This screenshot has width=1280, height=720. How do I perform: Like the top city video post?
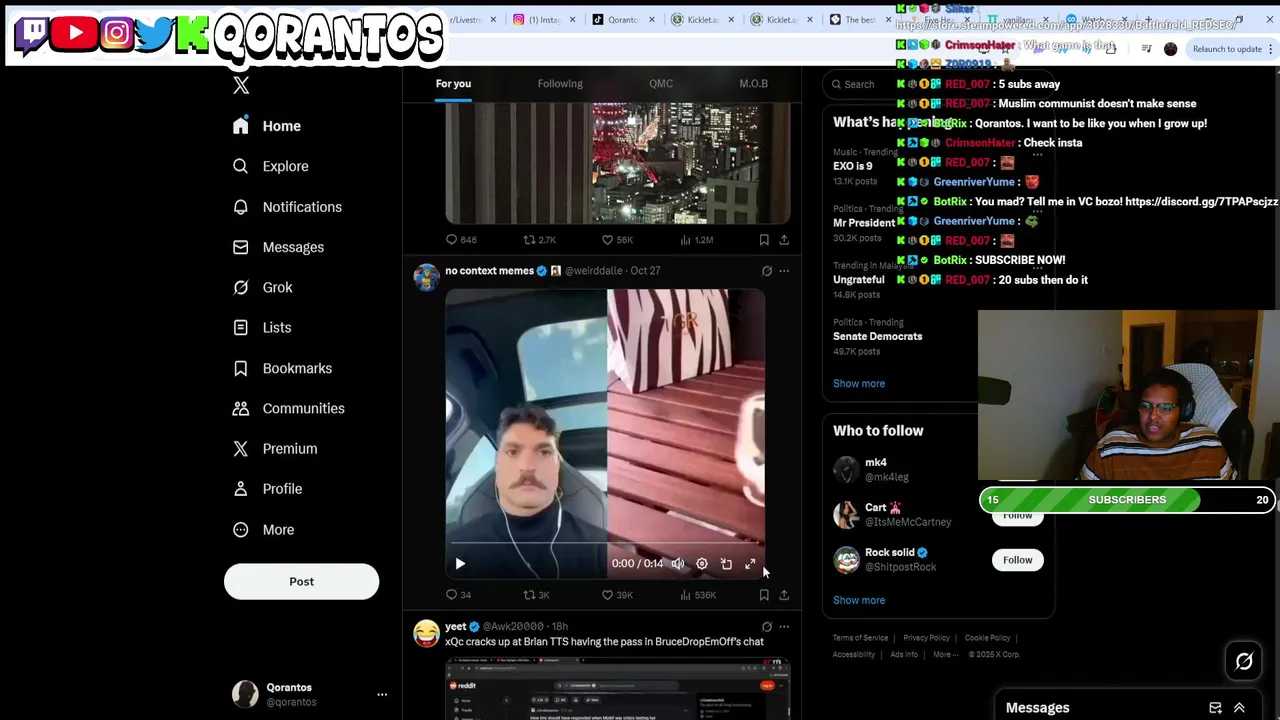pyautogui.click(x=616, y=240)
